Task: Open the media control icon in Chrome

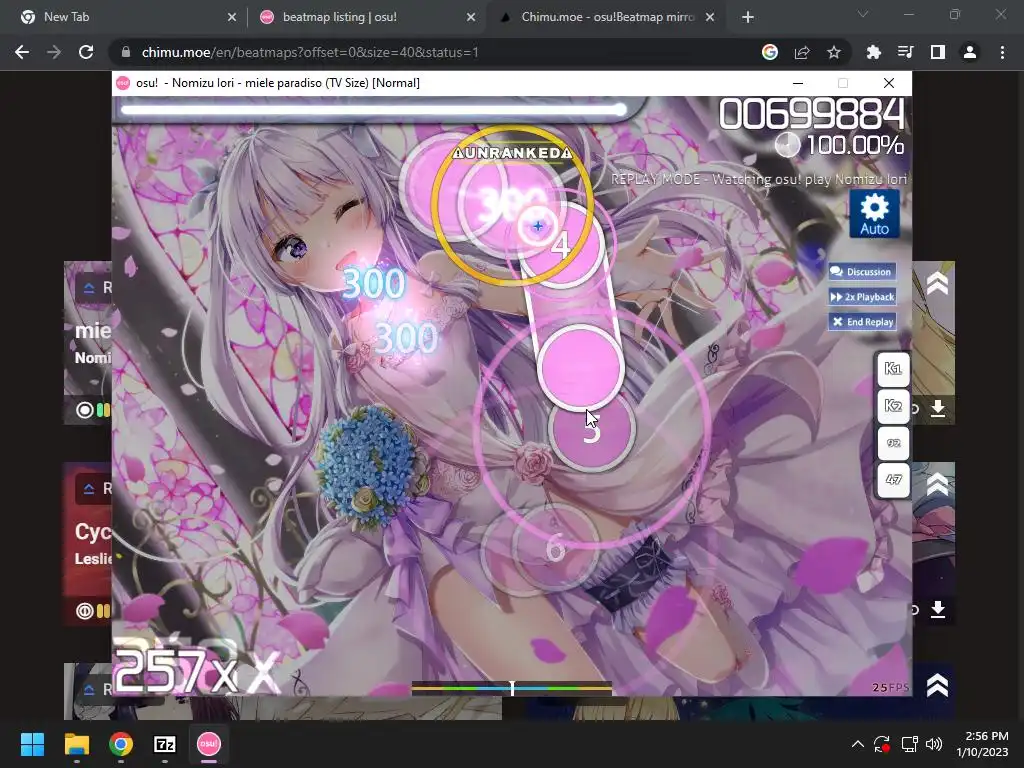Action: coord(905,52)
